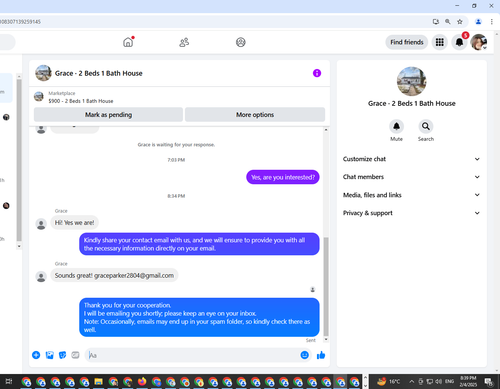Image resolution: width=500 pixels, height=389 pixels.
Task: Click the Find friends button
Action: 407,42
